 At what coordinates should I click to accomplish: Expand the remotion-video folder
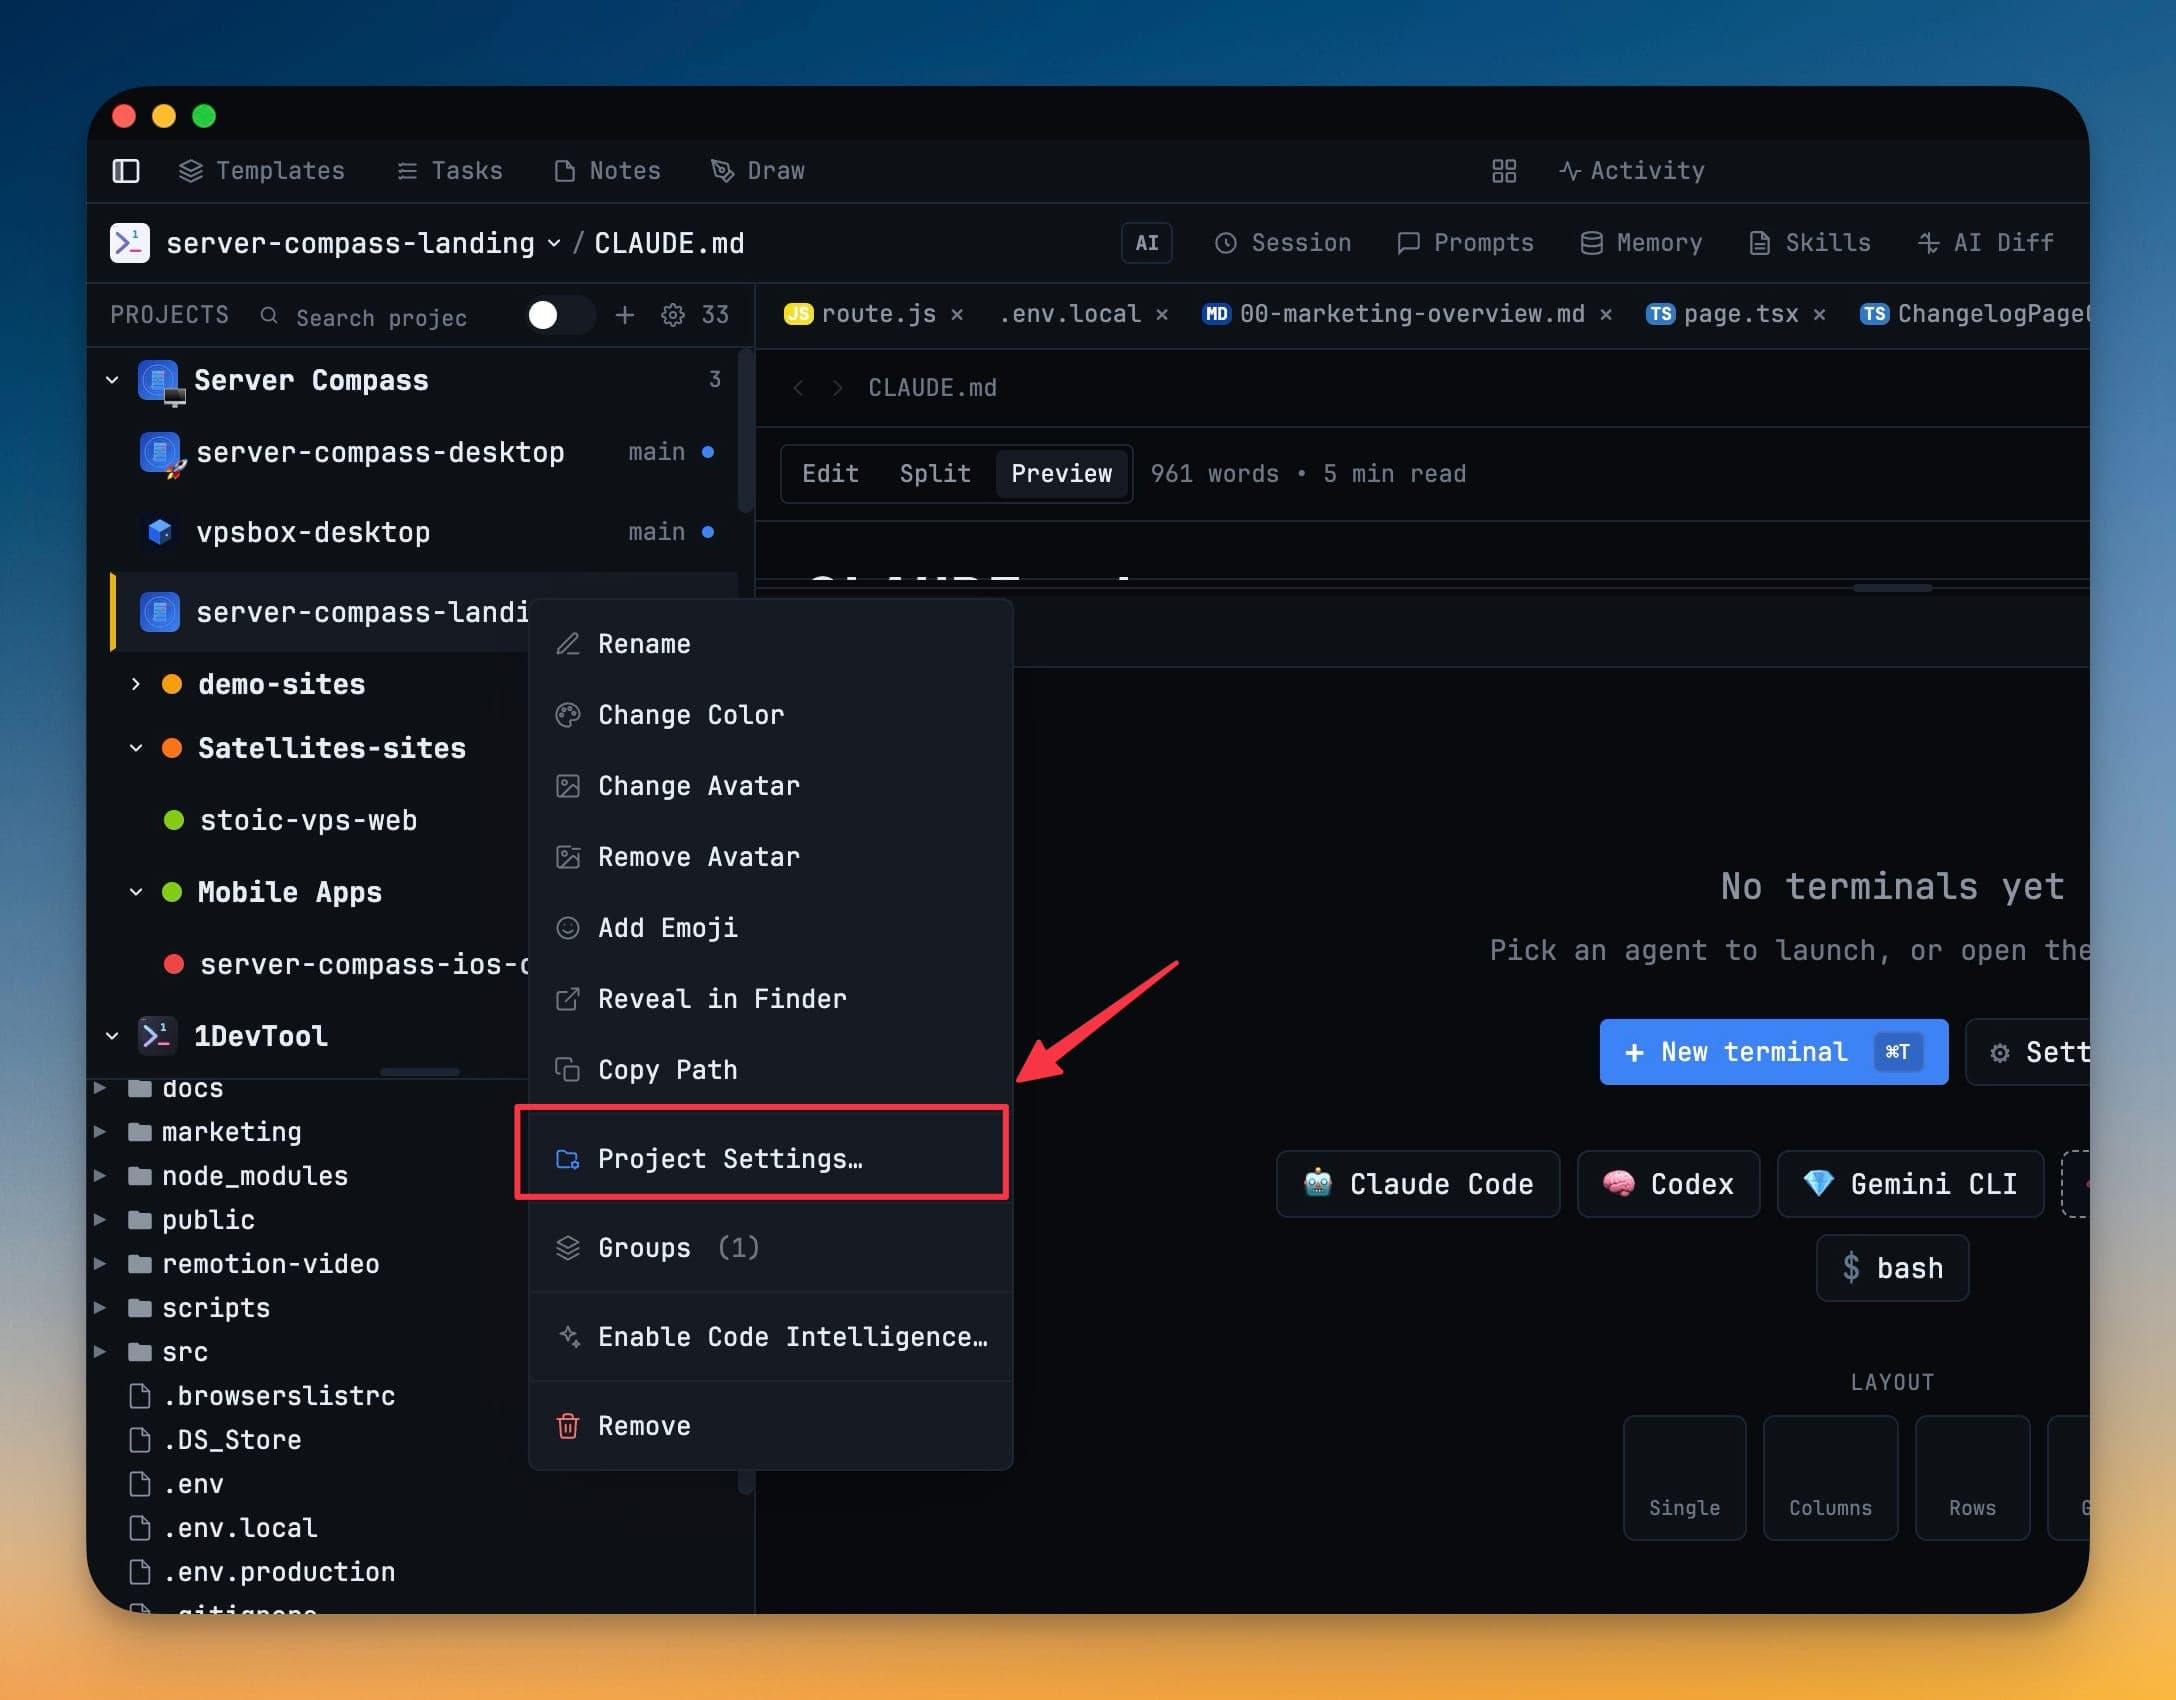(100, 1264)
